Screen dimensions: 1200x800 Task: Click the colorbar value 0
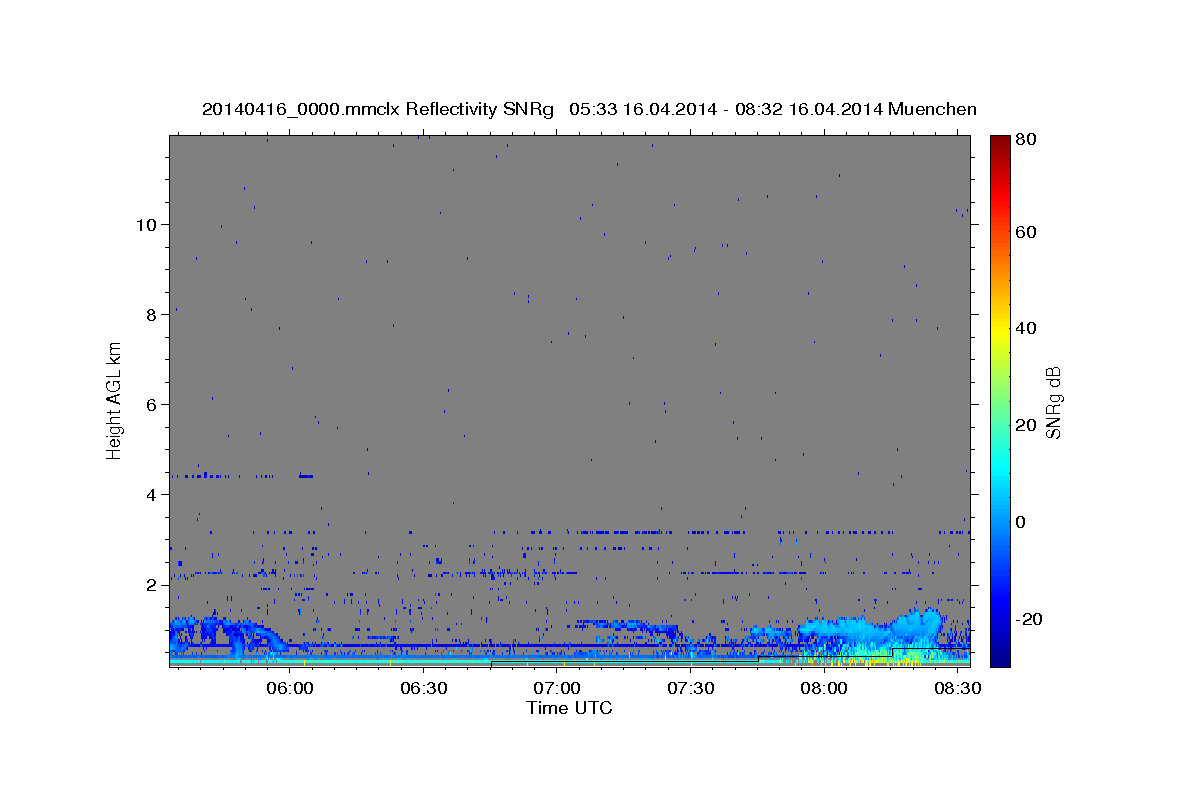point(1023,522)
